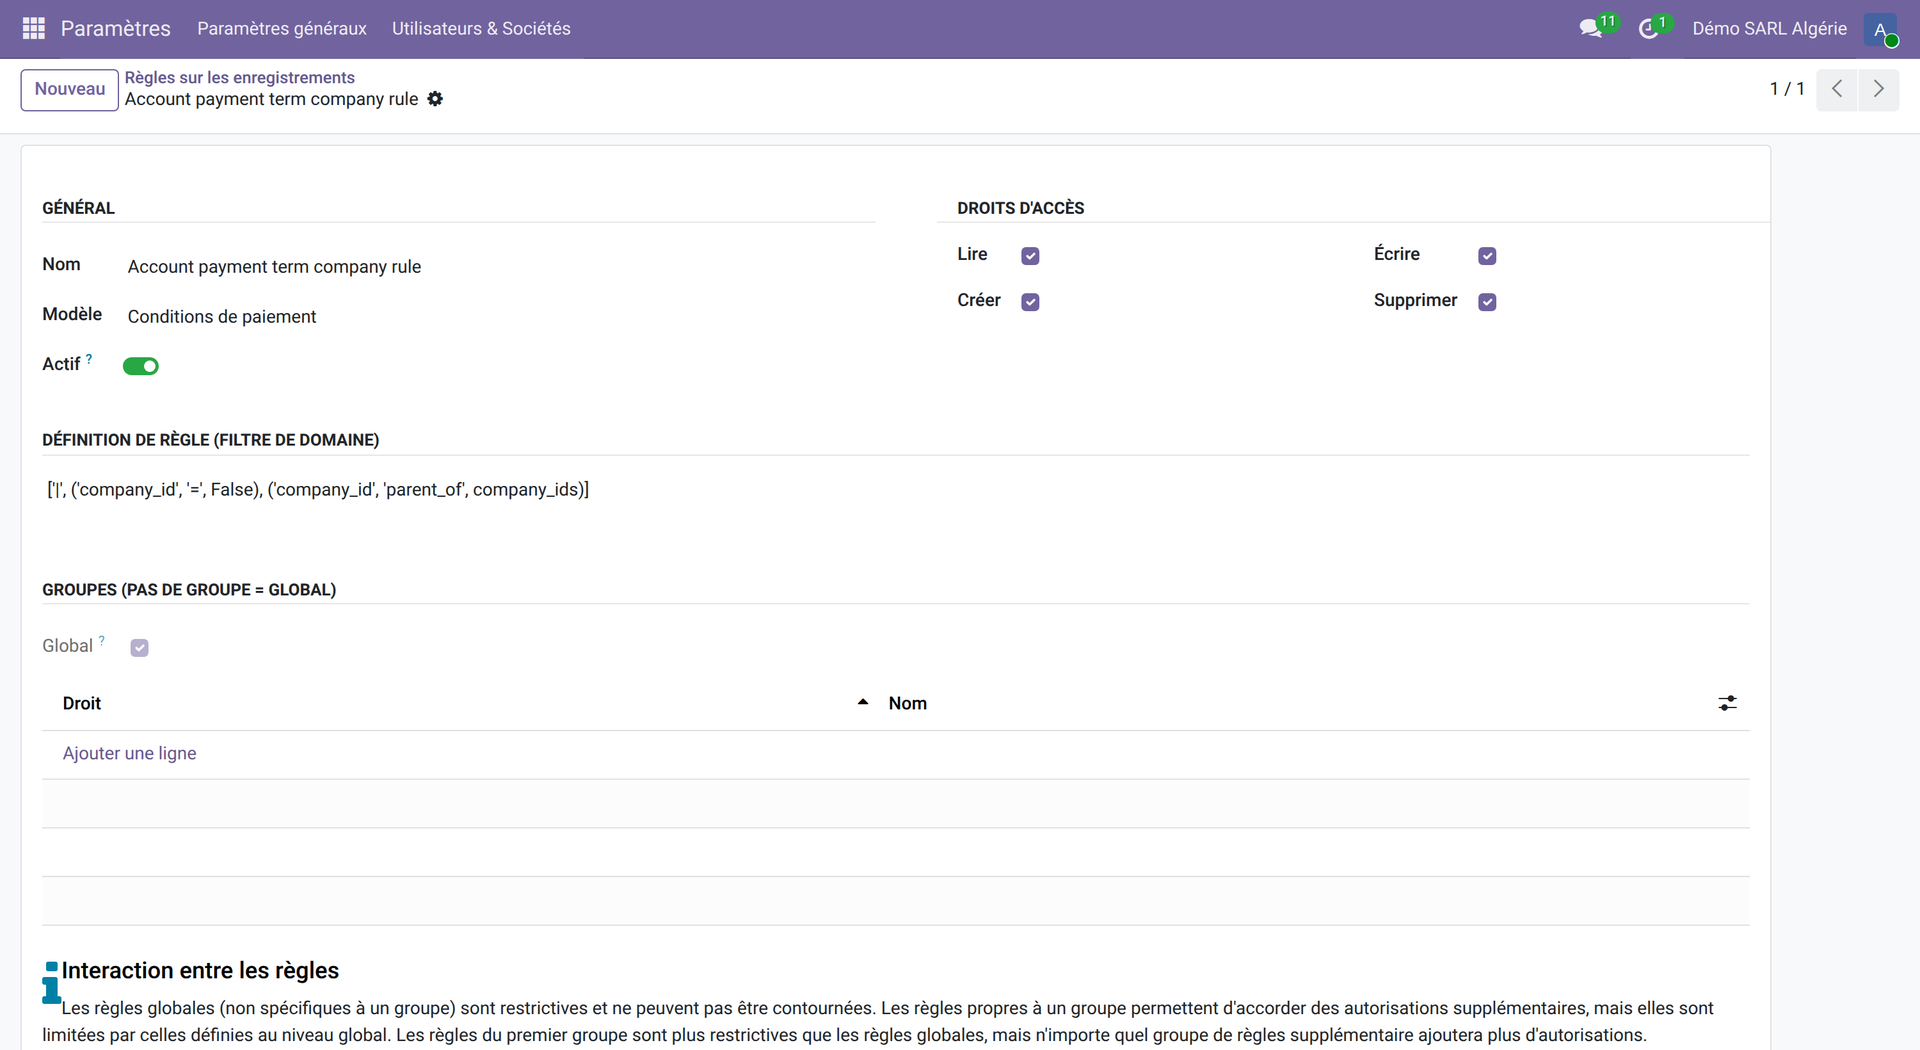Click the help mark next to Global
Screen dimensions: 1920x1050
[x=102, y=640]
